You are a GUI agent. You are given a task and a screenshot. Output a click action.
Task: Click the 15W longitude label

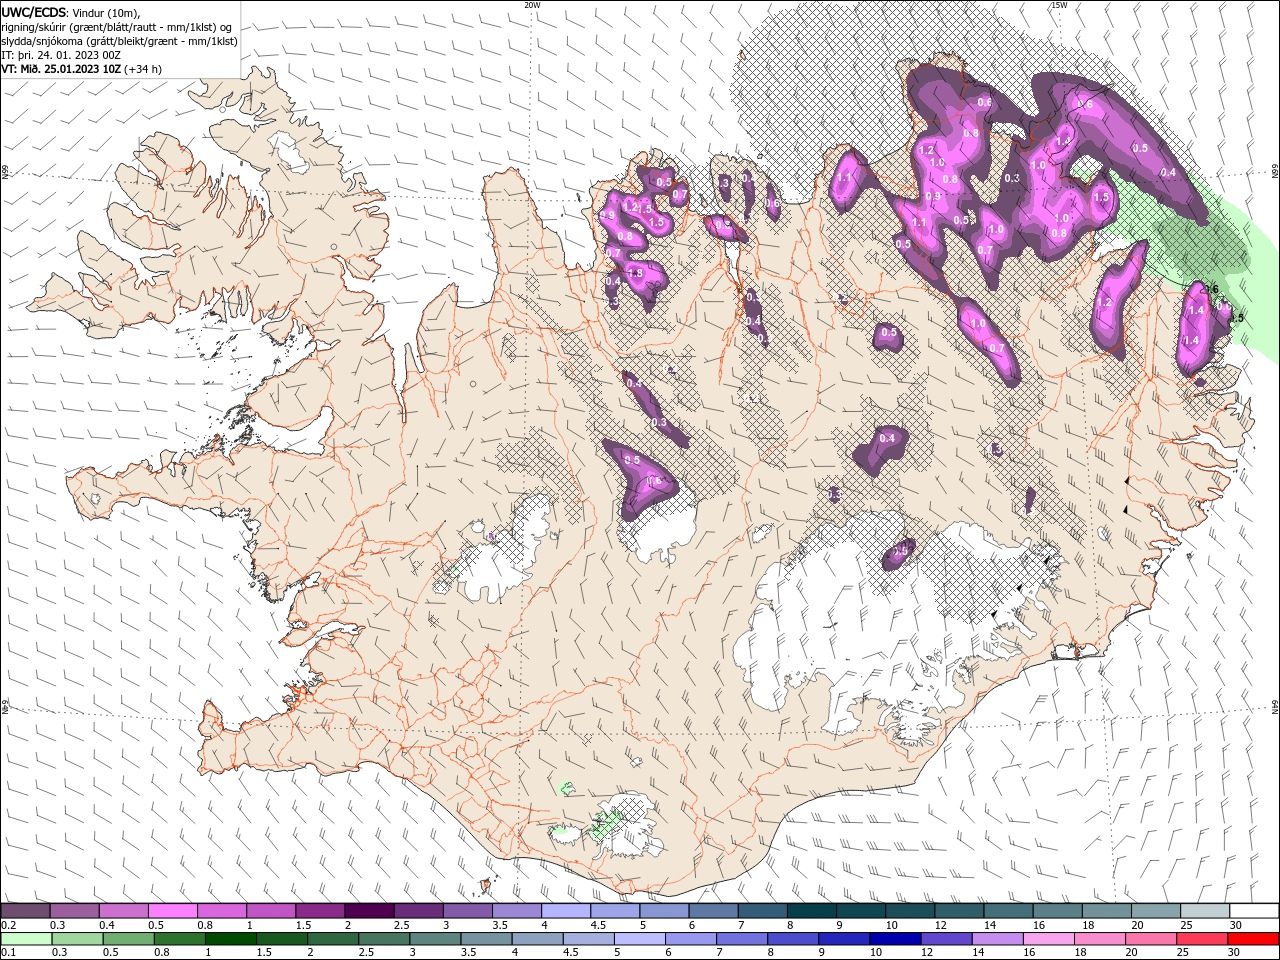click(x=1058, y=5)
